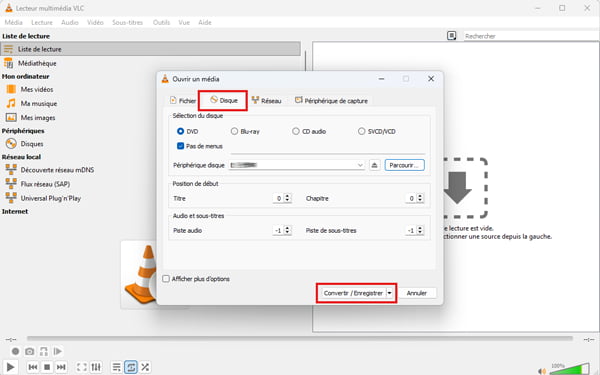The width and height of the screenshot is (600, 375).
Task: Switch to the Réseau tab
Action: pos(267,101)
